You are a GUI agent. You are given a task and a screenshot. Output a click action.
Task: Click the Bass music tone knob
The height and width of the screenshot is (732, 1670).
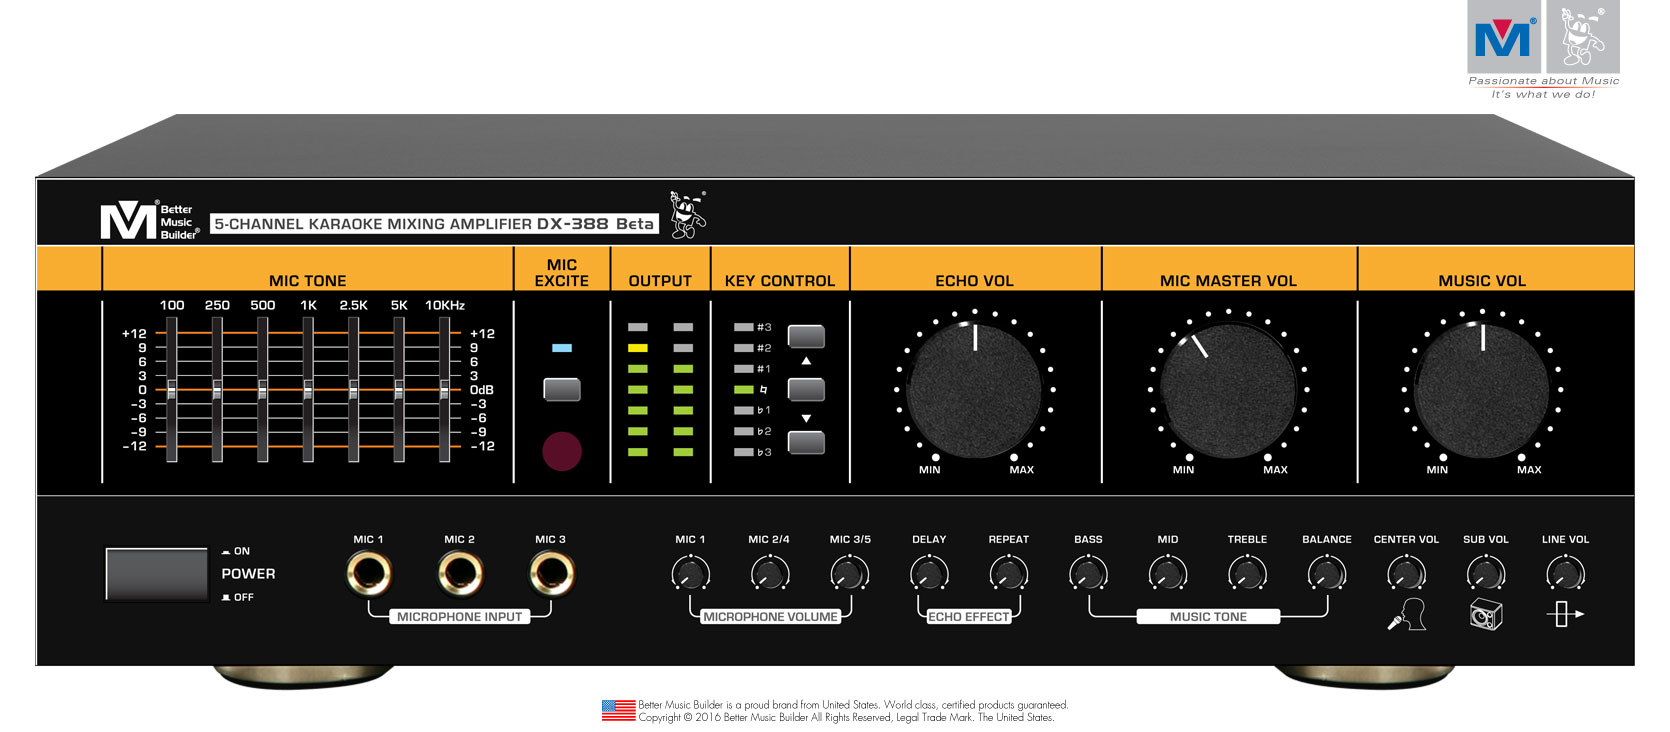1088,574
